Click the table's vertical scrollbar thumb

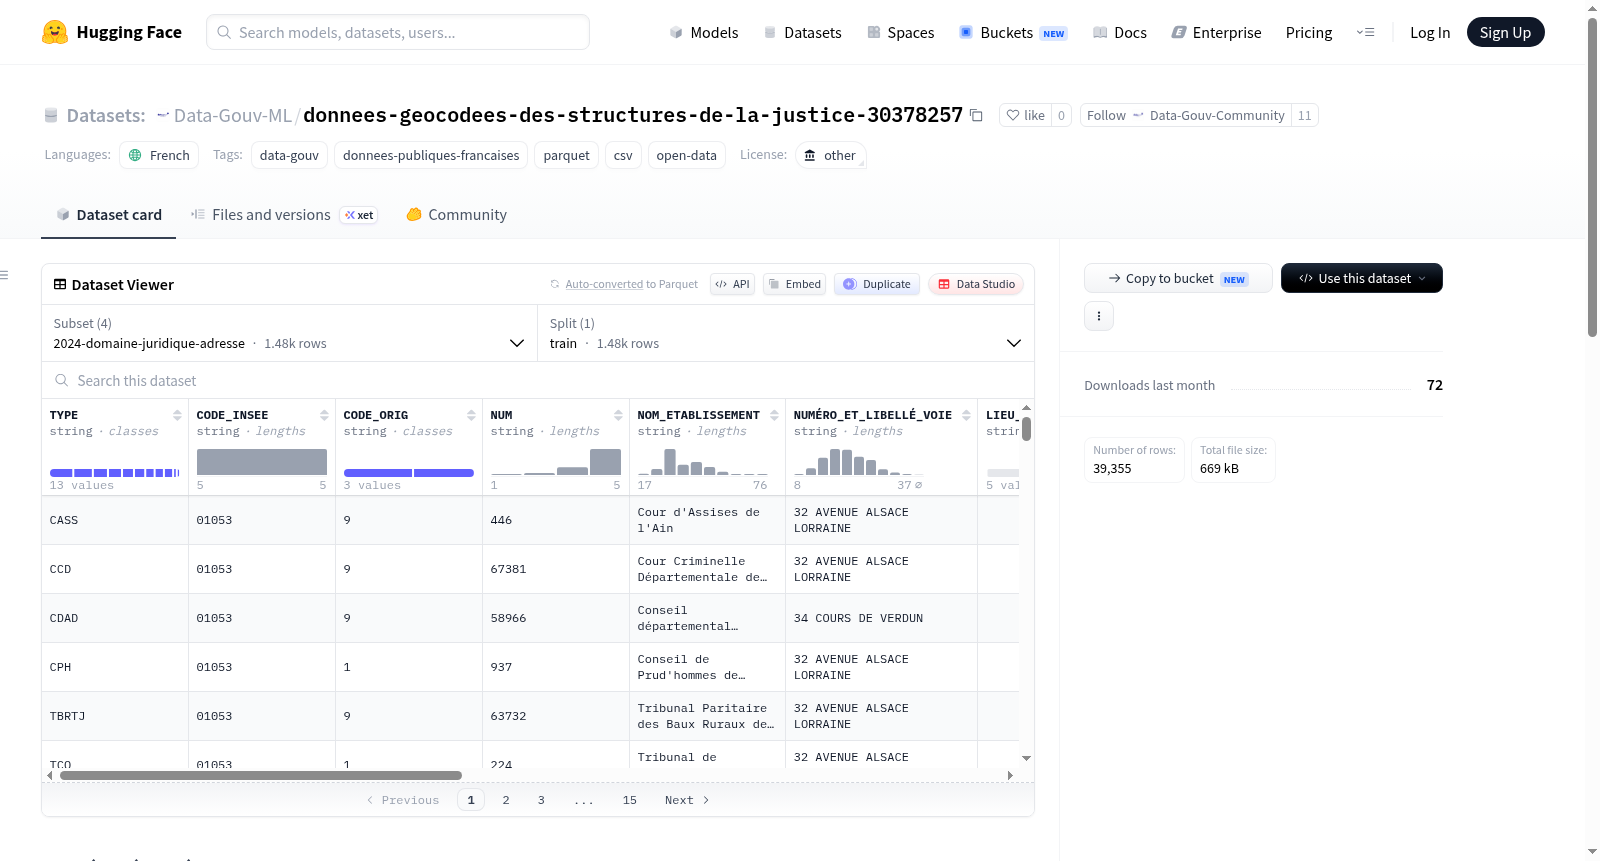click(x=1026, y=429)
